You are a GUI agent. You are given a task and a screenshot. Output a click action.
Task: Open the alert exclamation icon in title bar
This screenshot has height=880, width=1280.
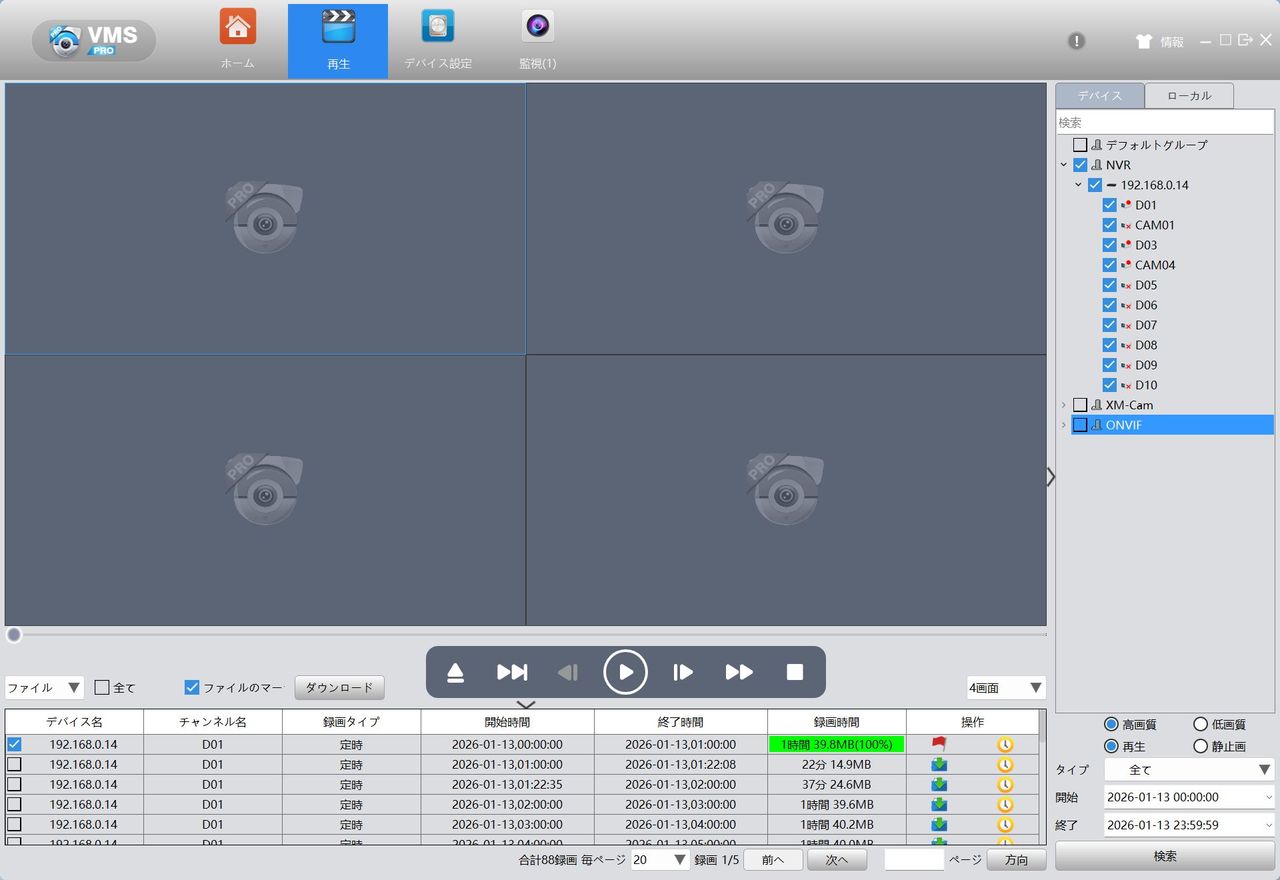[x=1076, y=41]
